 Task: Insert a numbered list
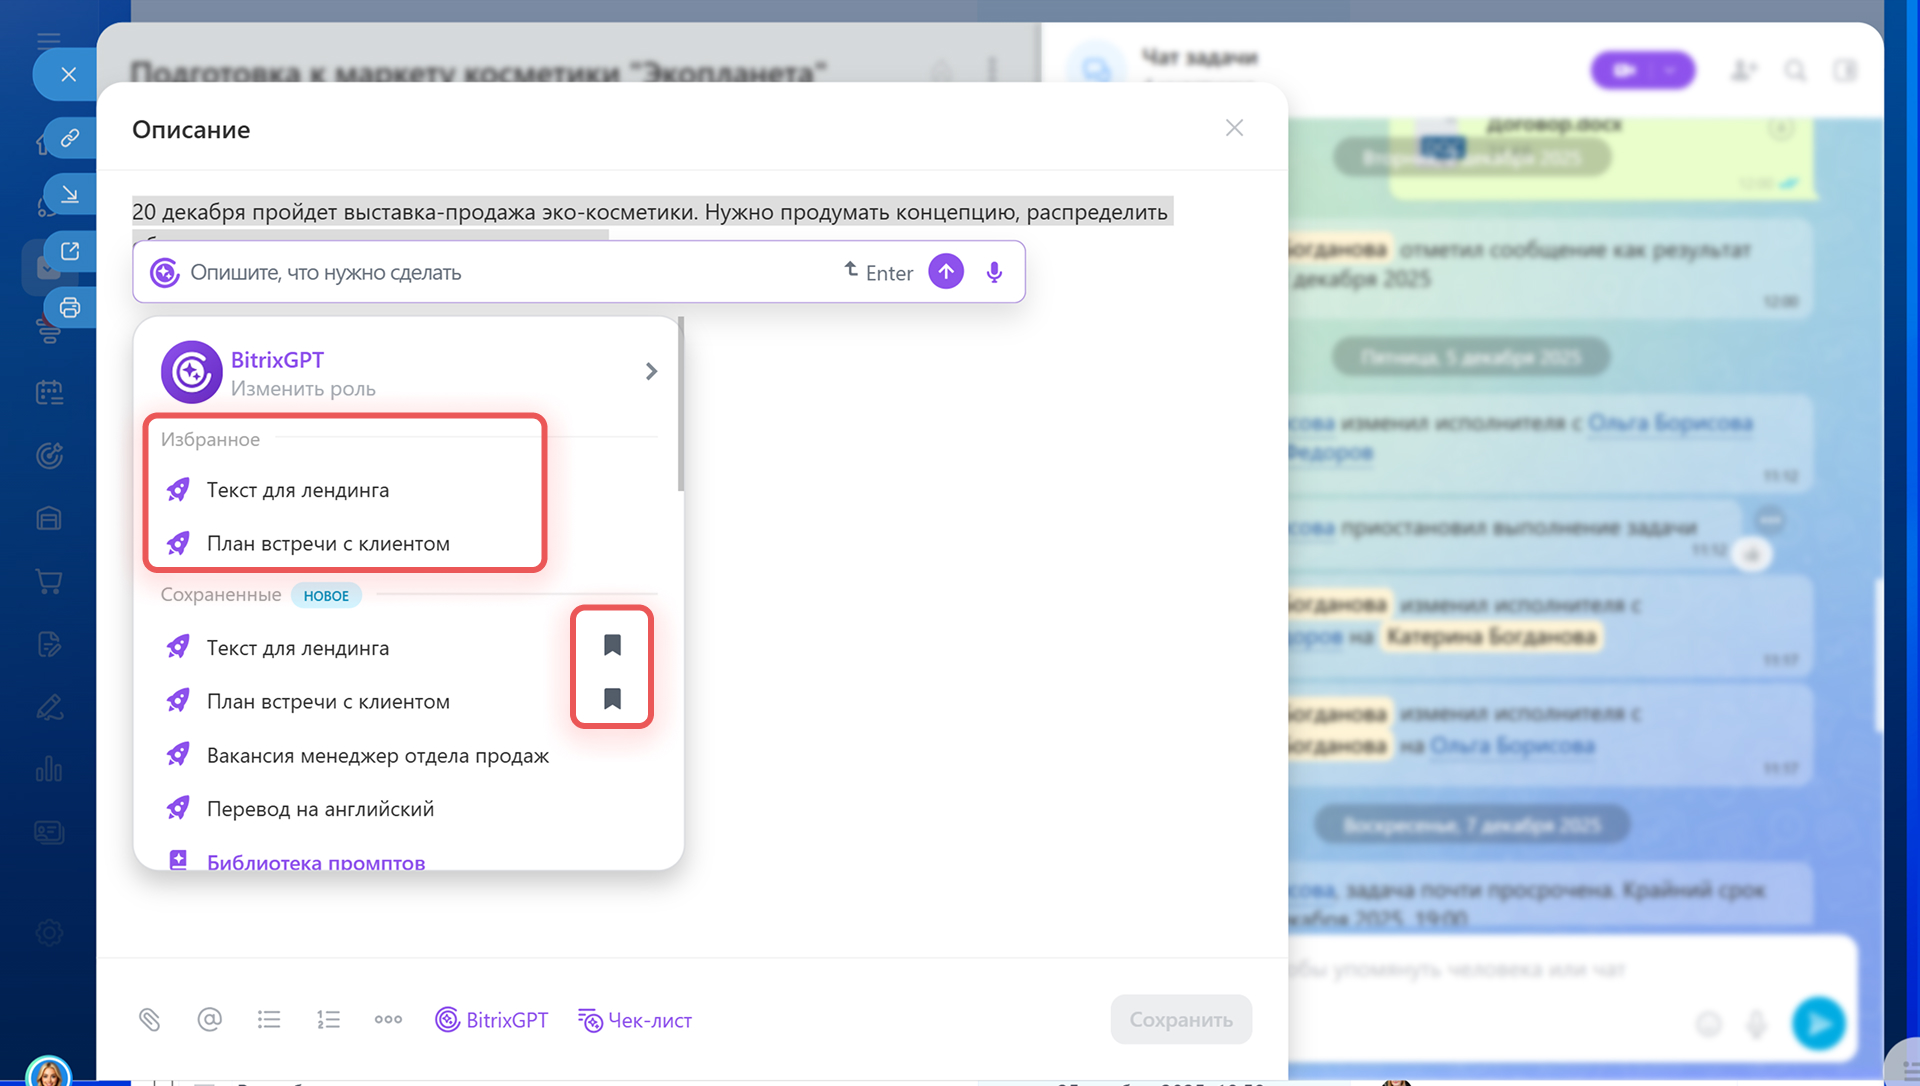(329, 1020)
